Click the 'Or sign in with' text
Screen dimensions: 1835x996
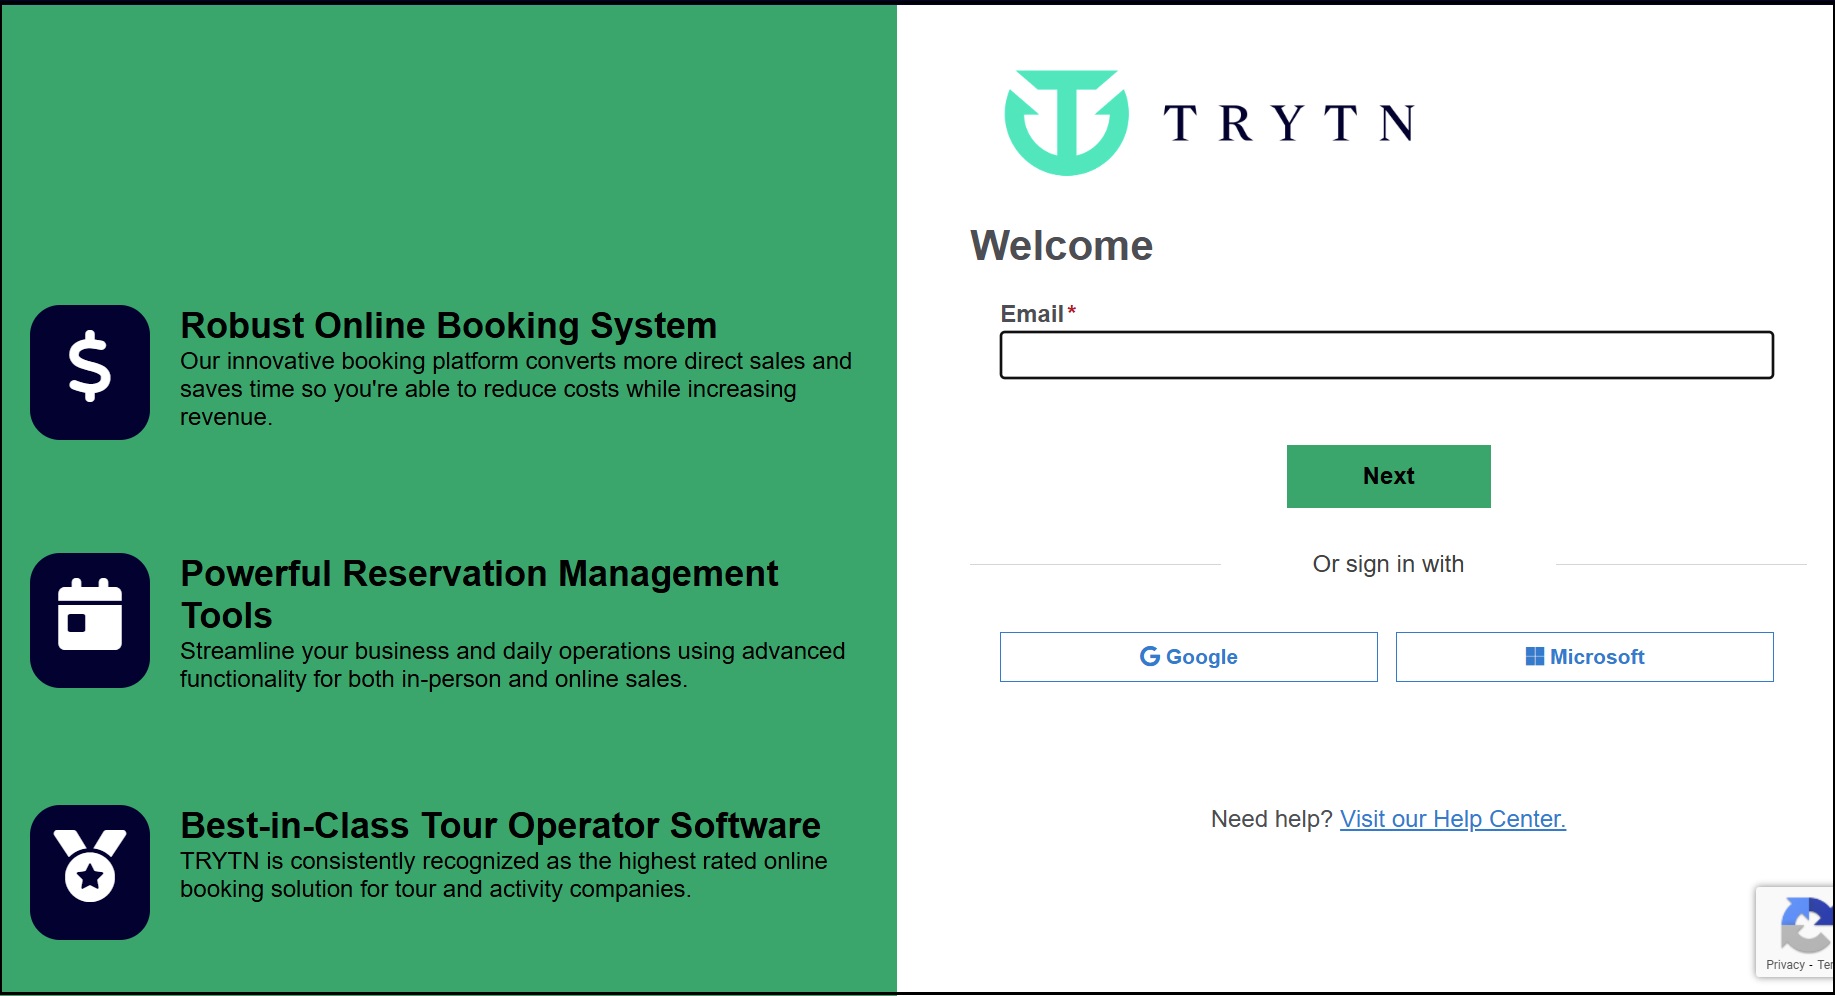coord(1388,564)
